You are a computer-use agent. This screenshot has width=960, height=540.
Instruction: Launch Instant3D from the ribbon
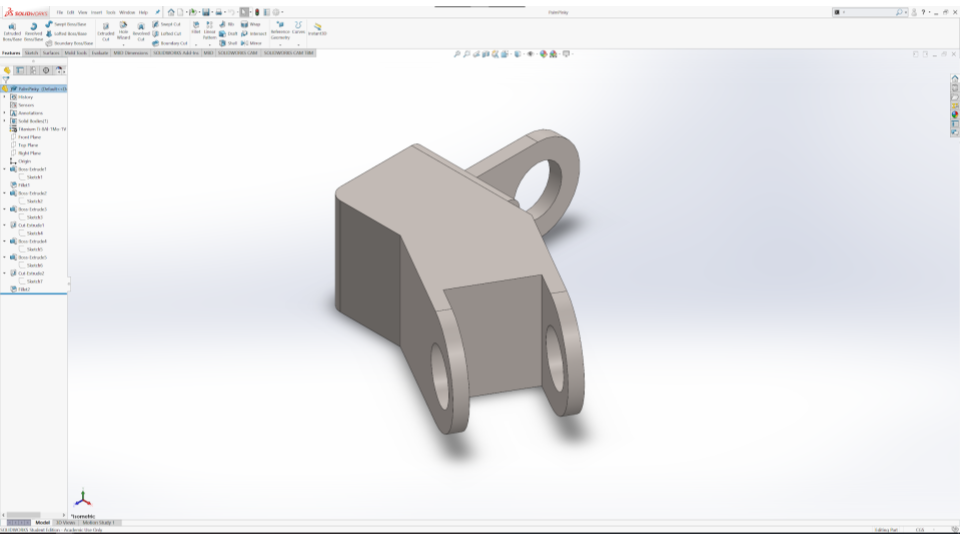point(318,29)
